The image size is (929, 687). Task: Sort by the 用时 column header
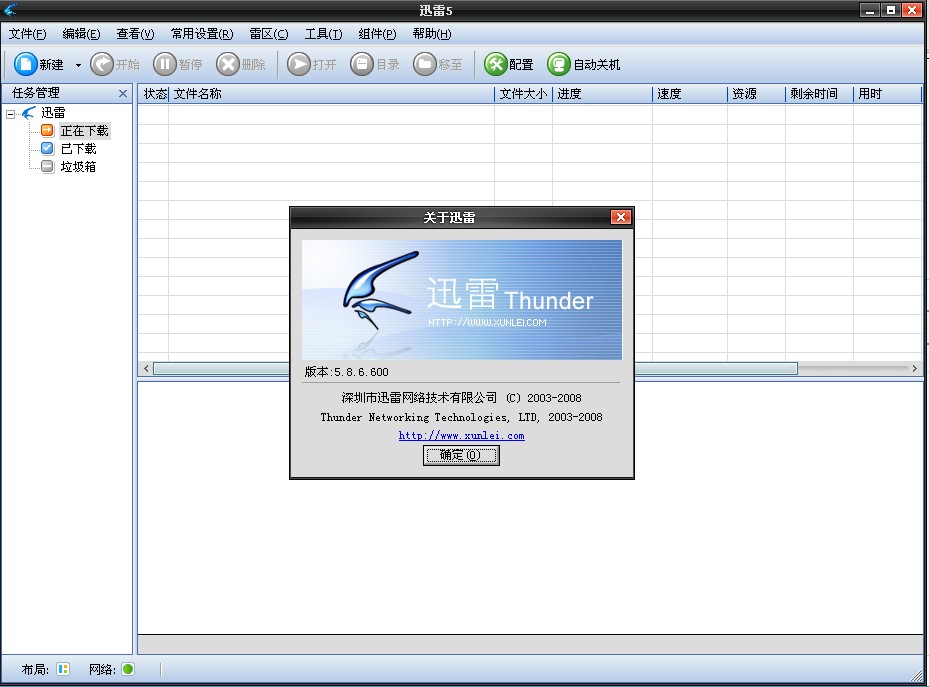tap(887, 94)
